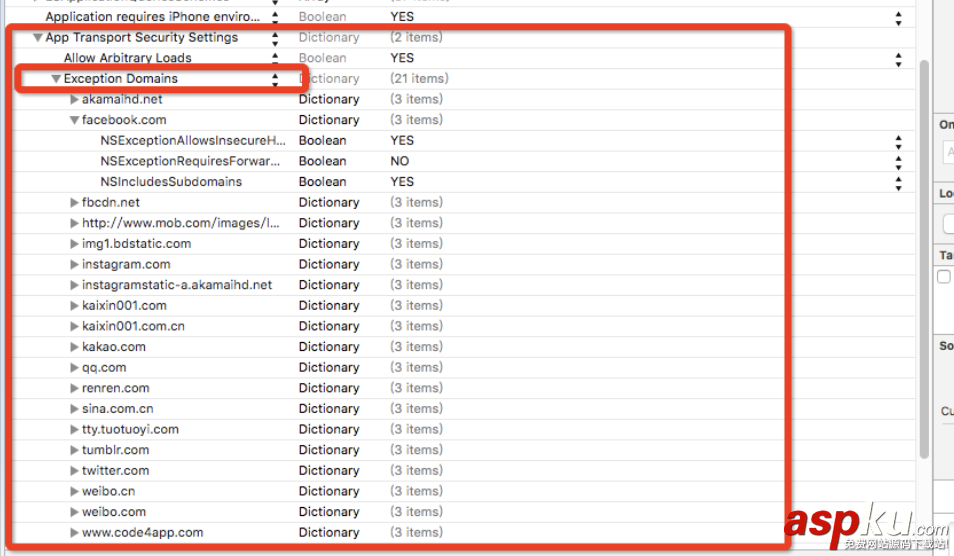954x556 pixels.
Task: Expand the instagram.com entry
Action: pos(74,265)
